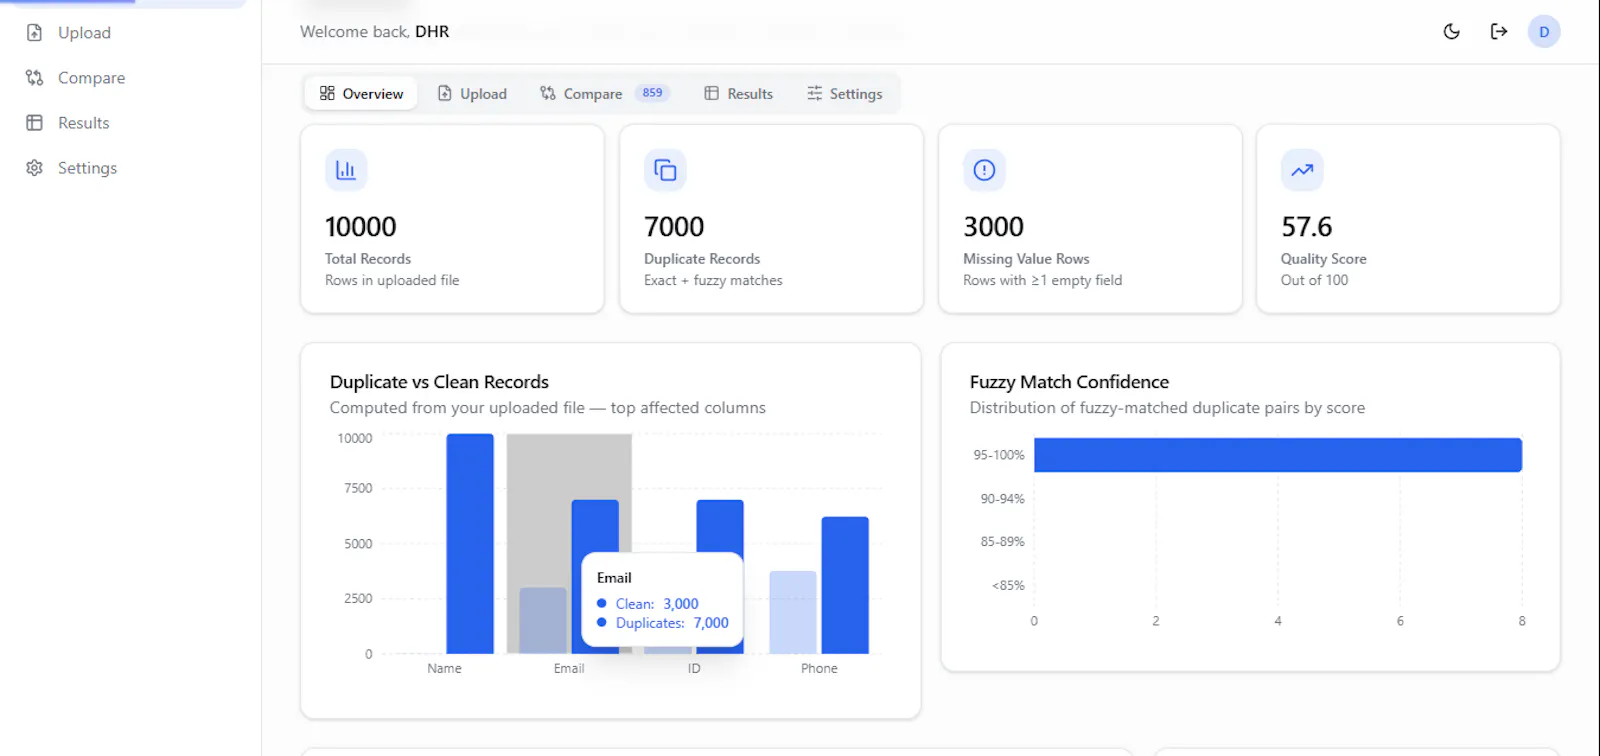Click the Results tab table icon

(x=711, y=94)
